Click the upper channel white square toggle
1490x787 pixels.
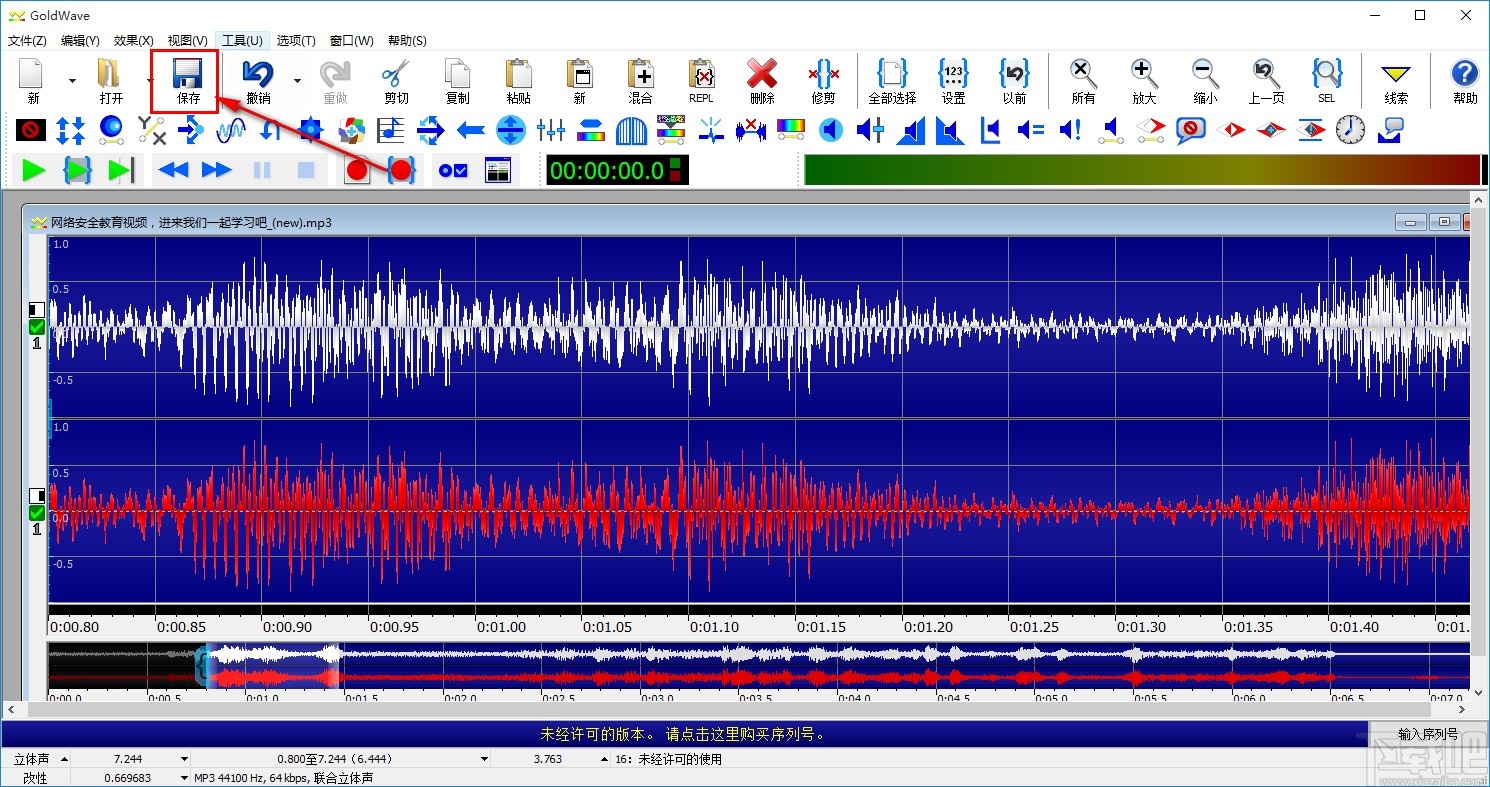(37, 310)
